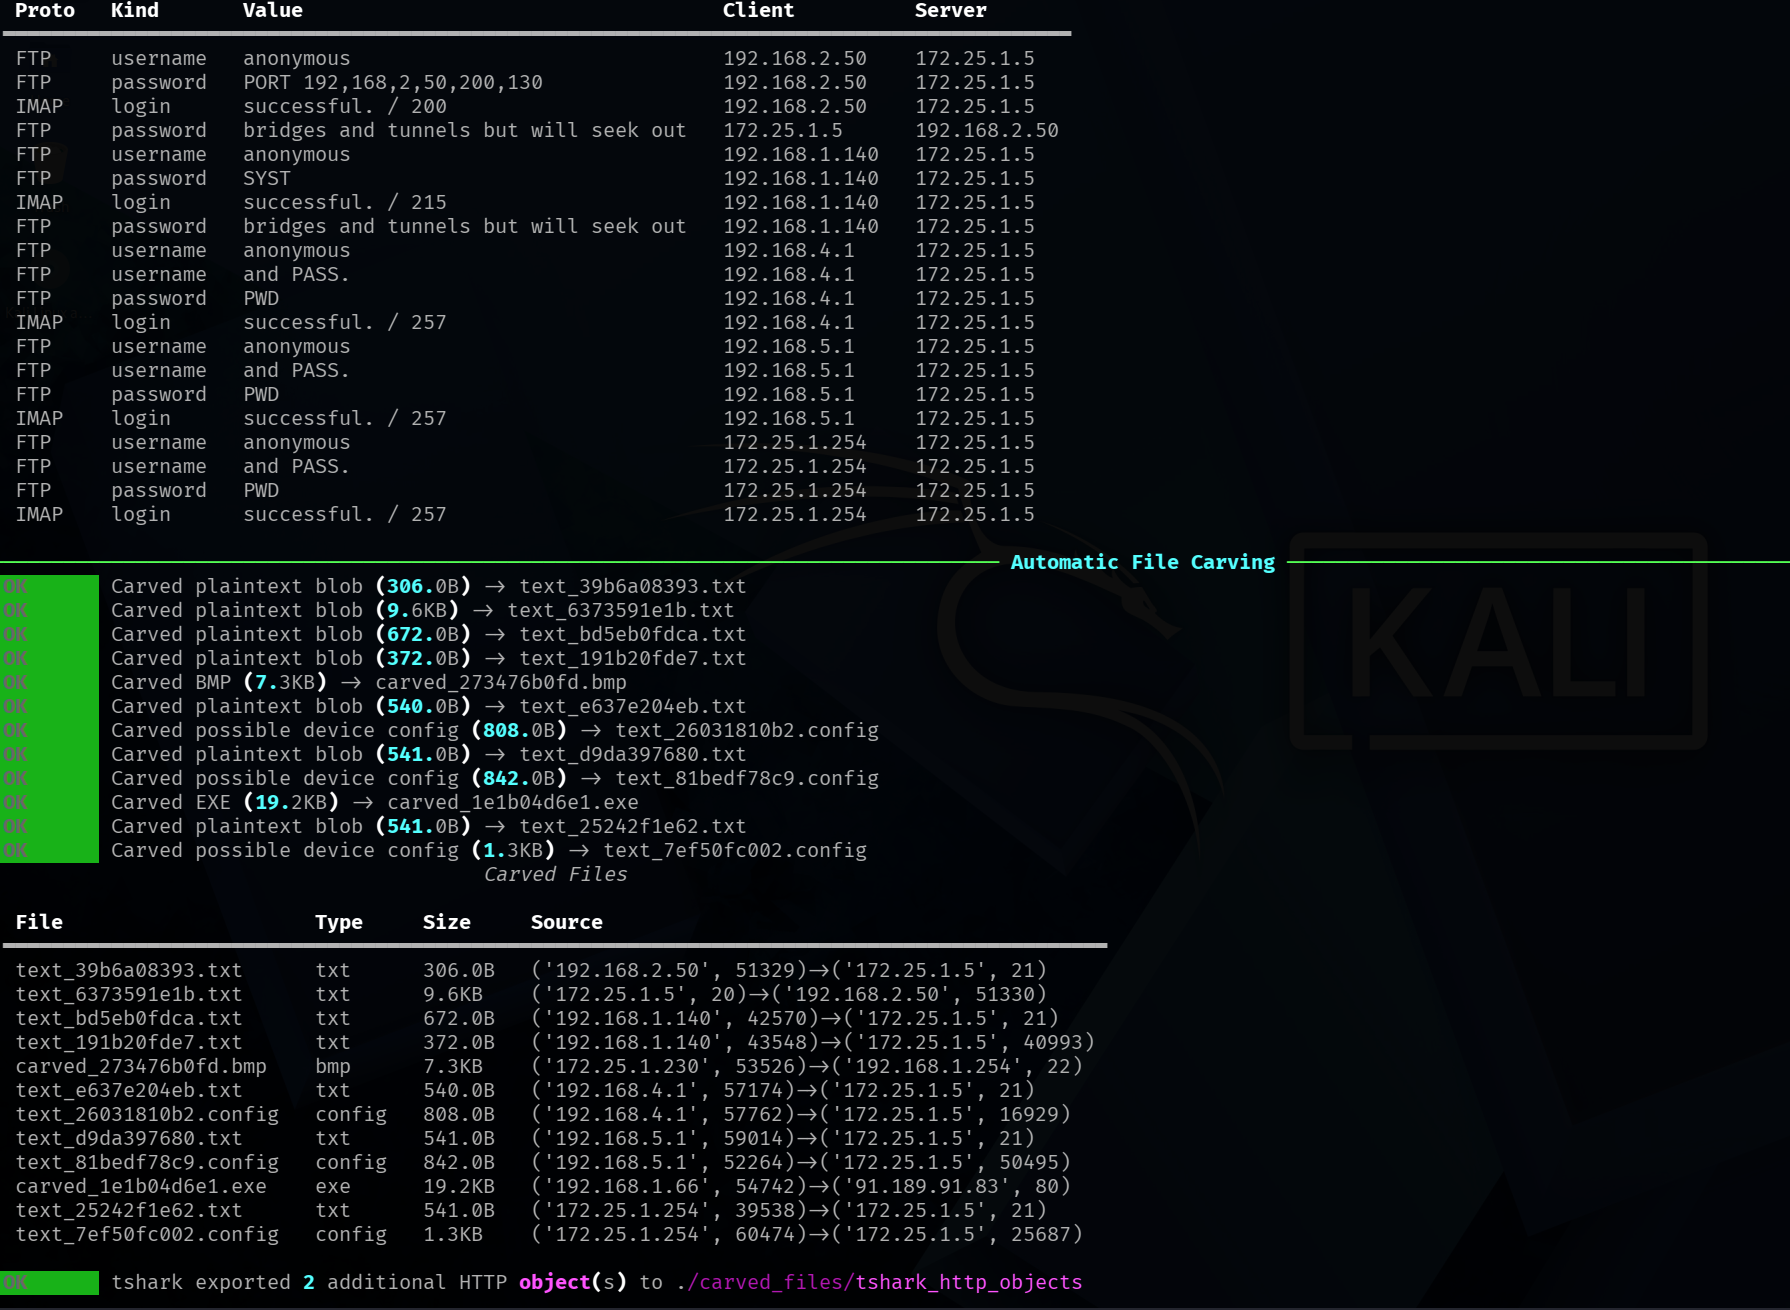Click the 'successful. / 215' login value

click(345, 203)
